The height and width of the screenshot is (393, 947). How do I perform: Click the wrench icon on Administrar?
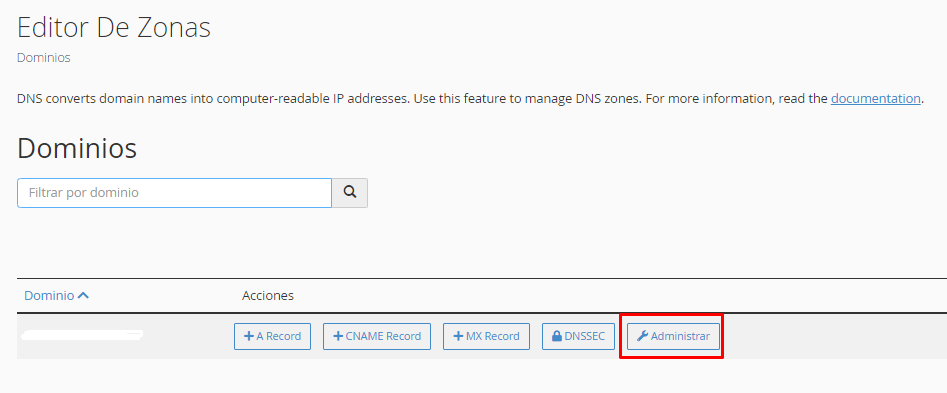coord(643,336)
